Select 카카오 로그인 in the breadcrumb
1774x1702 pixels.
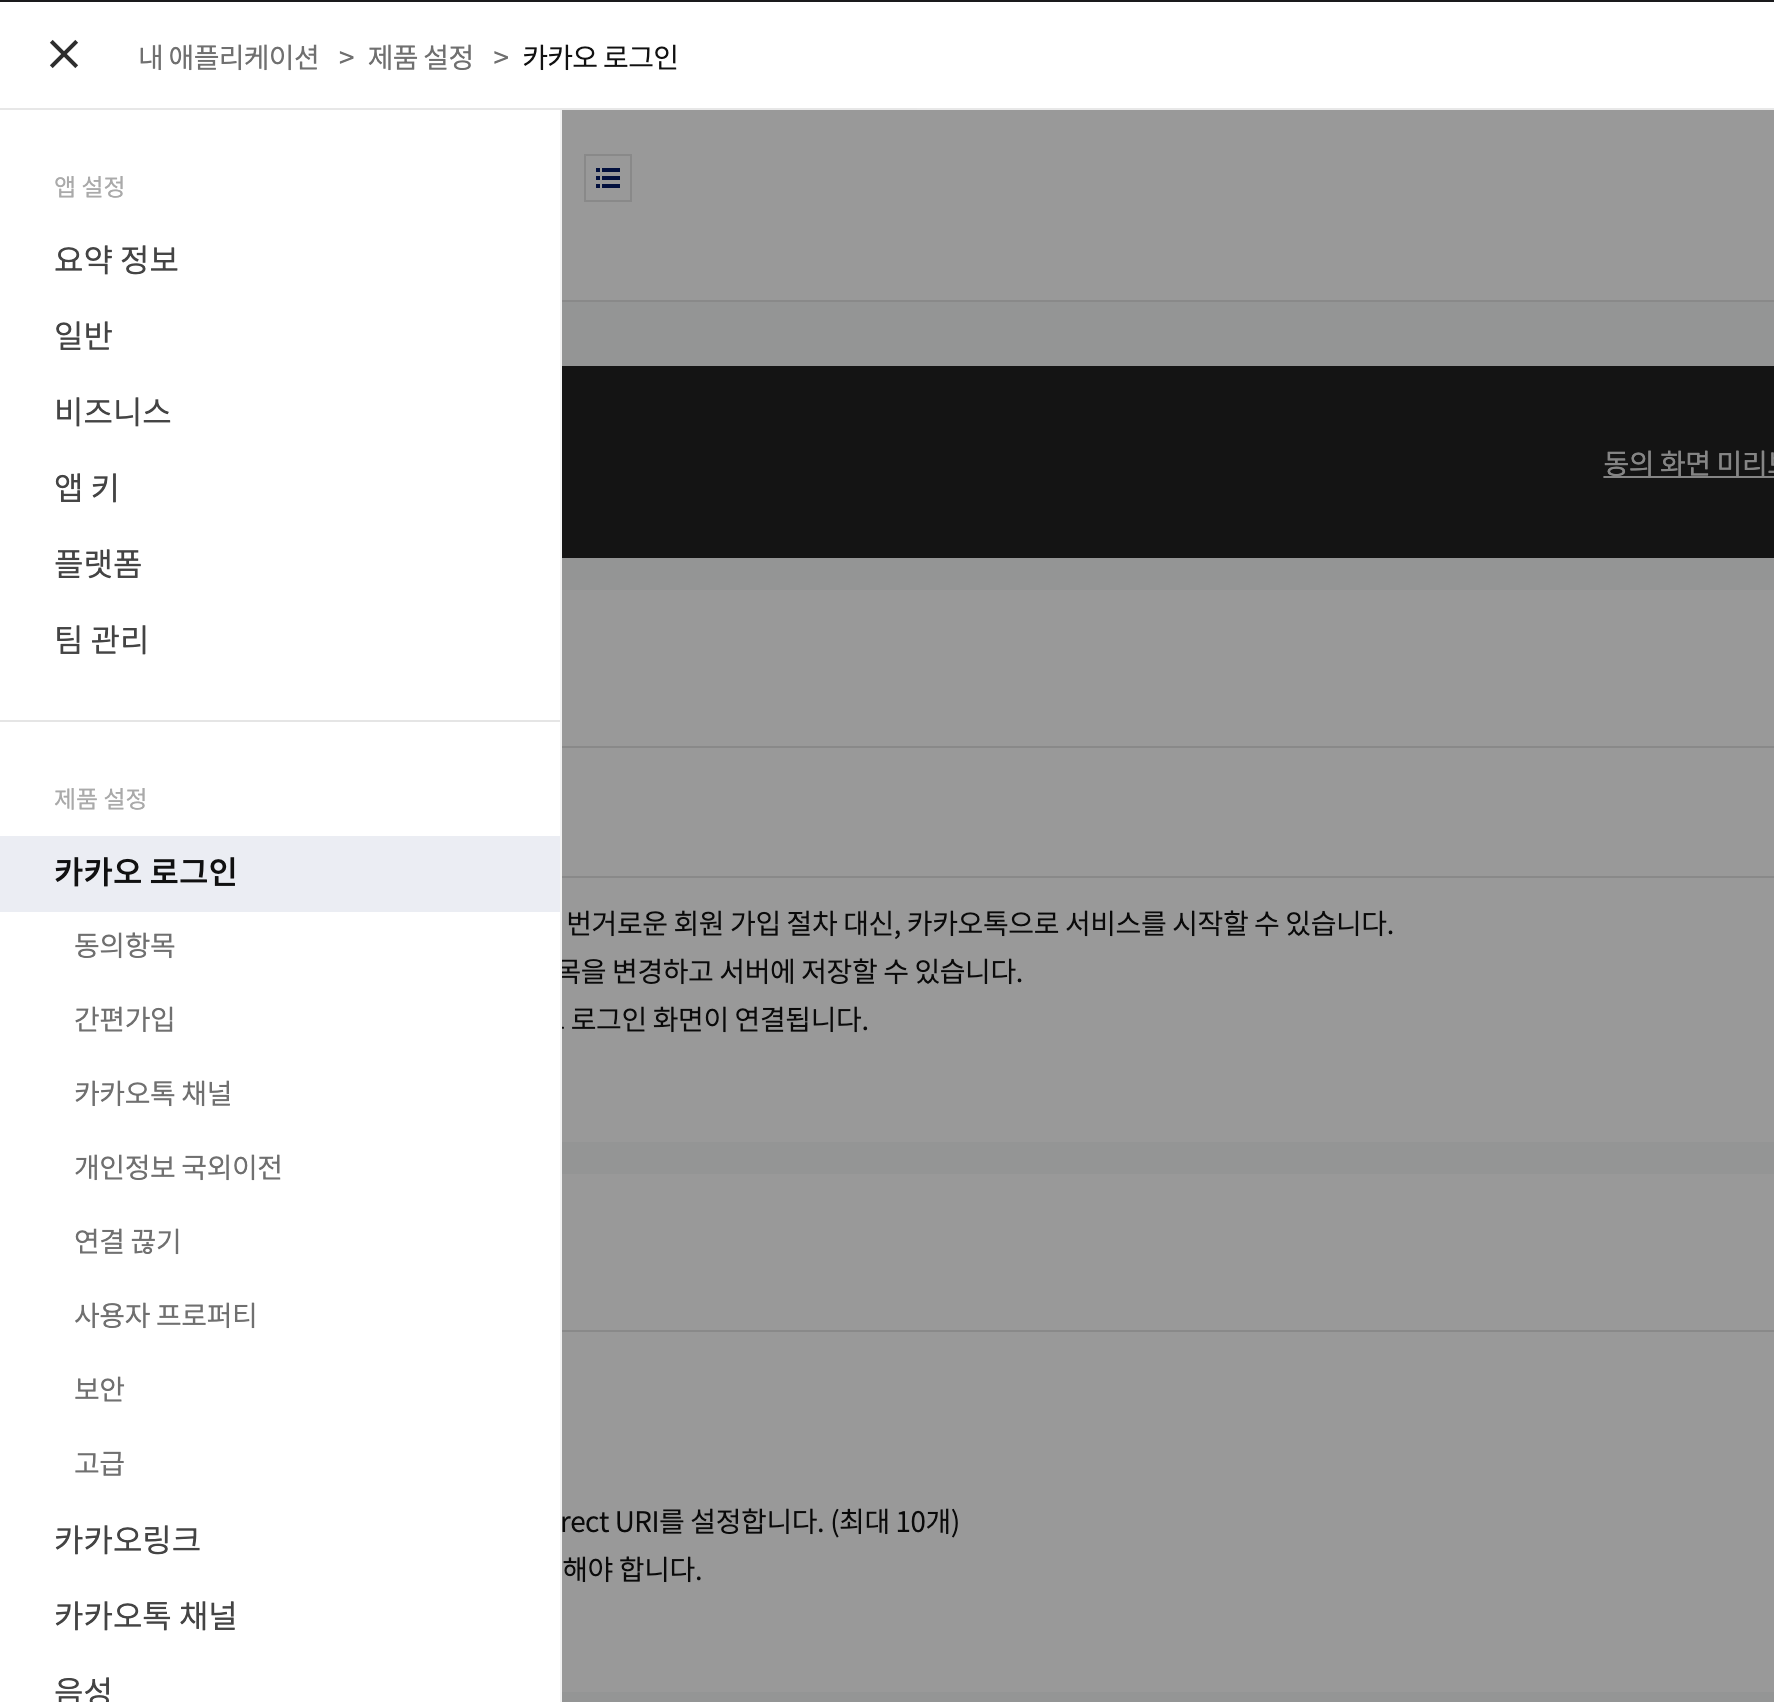600,57
